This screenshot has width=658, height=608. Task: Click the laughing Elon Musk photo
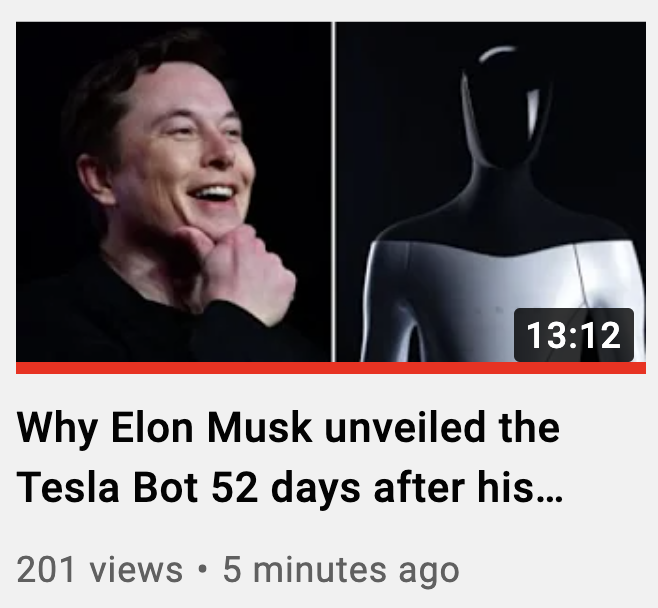173,192
